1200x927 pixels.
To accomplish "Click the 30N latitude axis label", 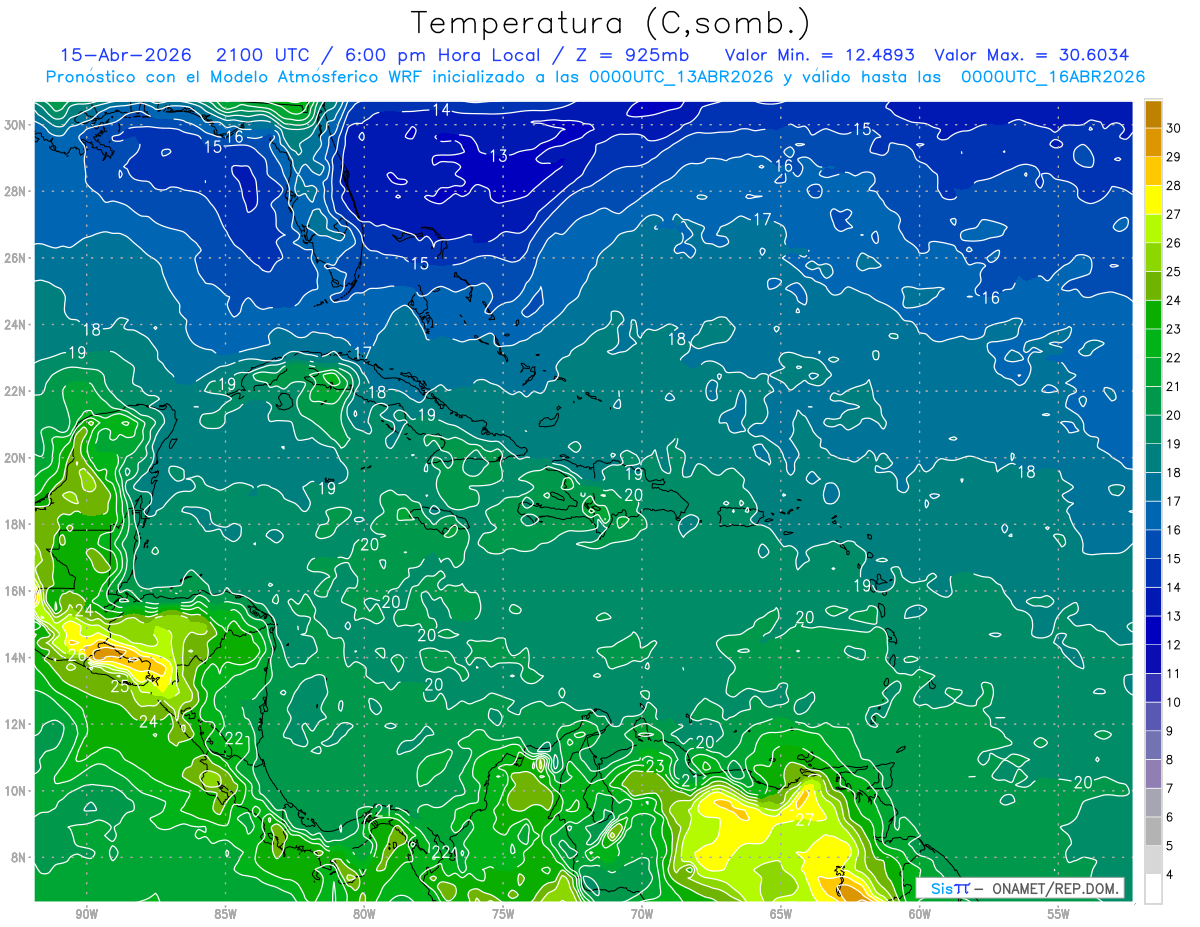I will tap(16, 124).
